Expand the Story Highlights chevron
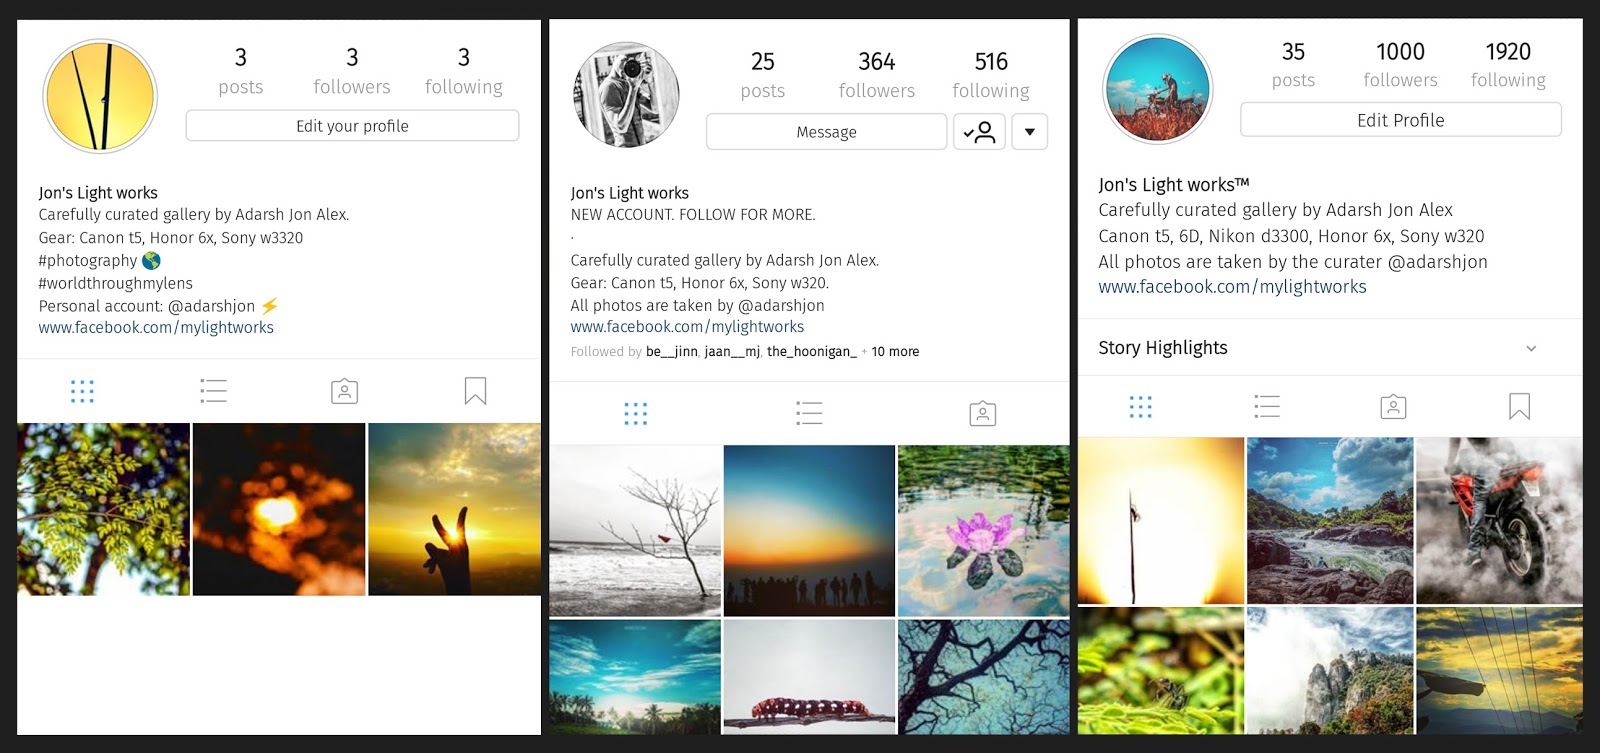 point(1531,348)
